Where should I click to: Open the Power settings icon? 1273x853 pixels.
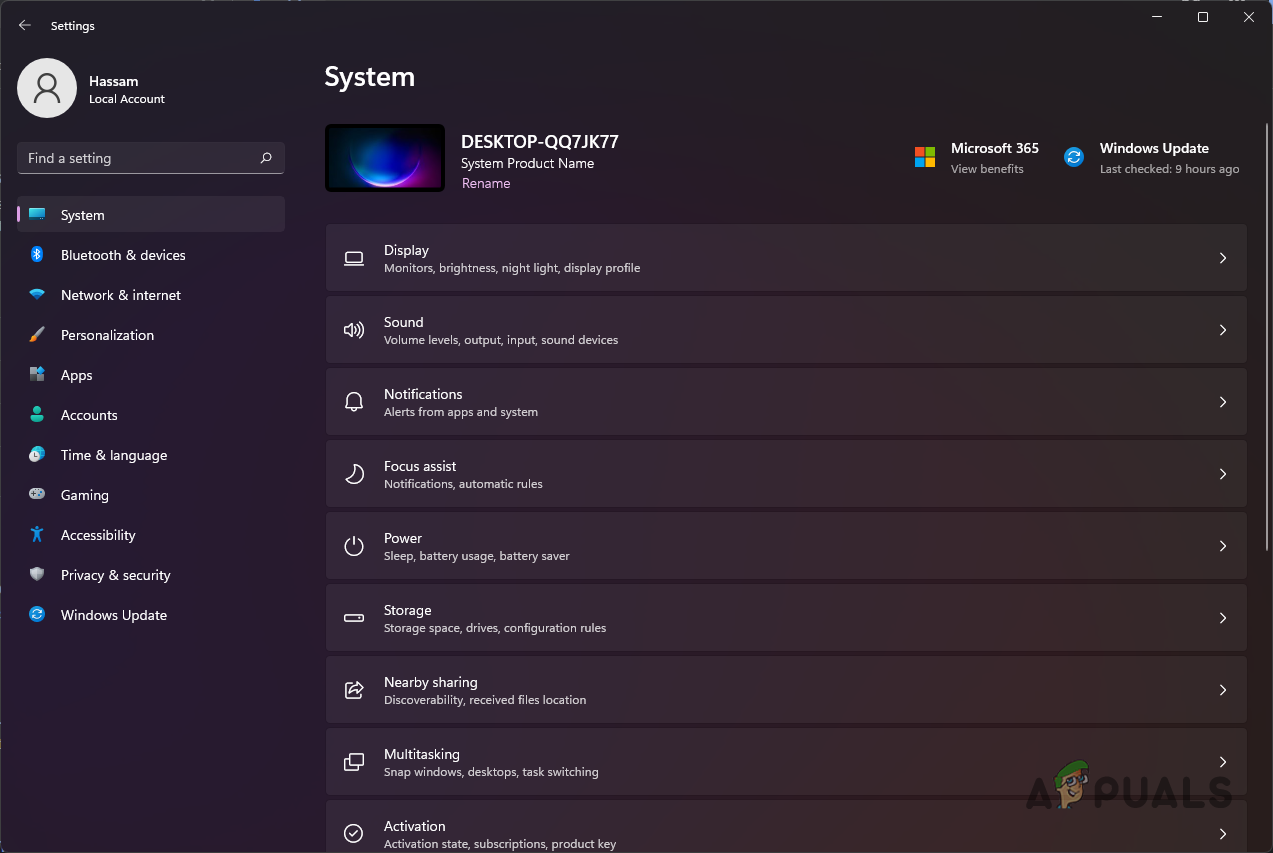point(354,545)
